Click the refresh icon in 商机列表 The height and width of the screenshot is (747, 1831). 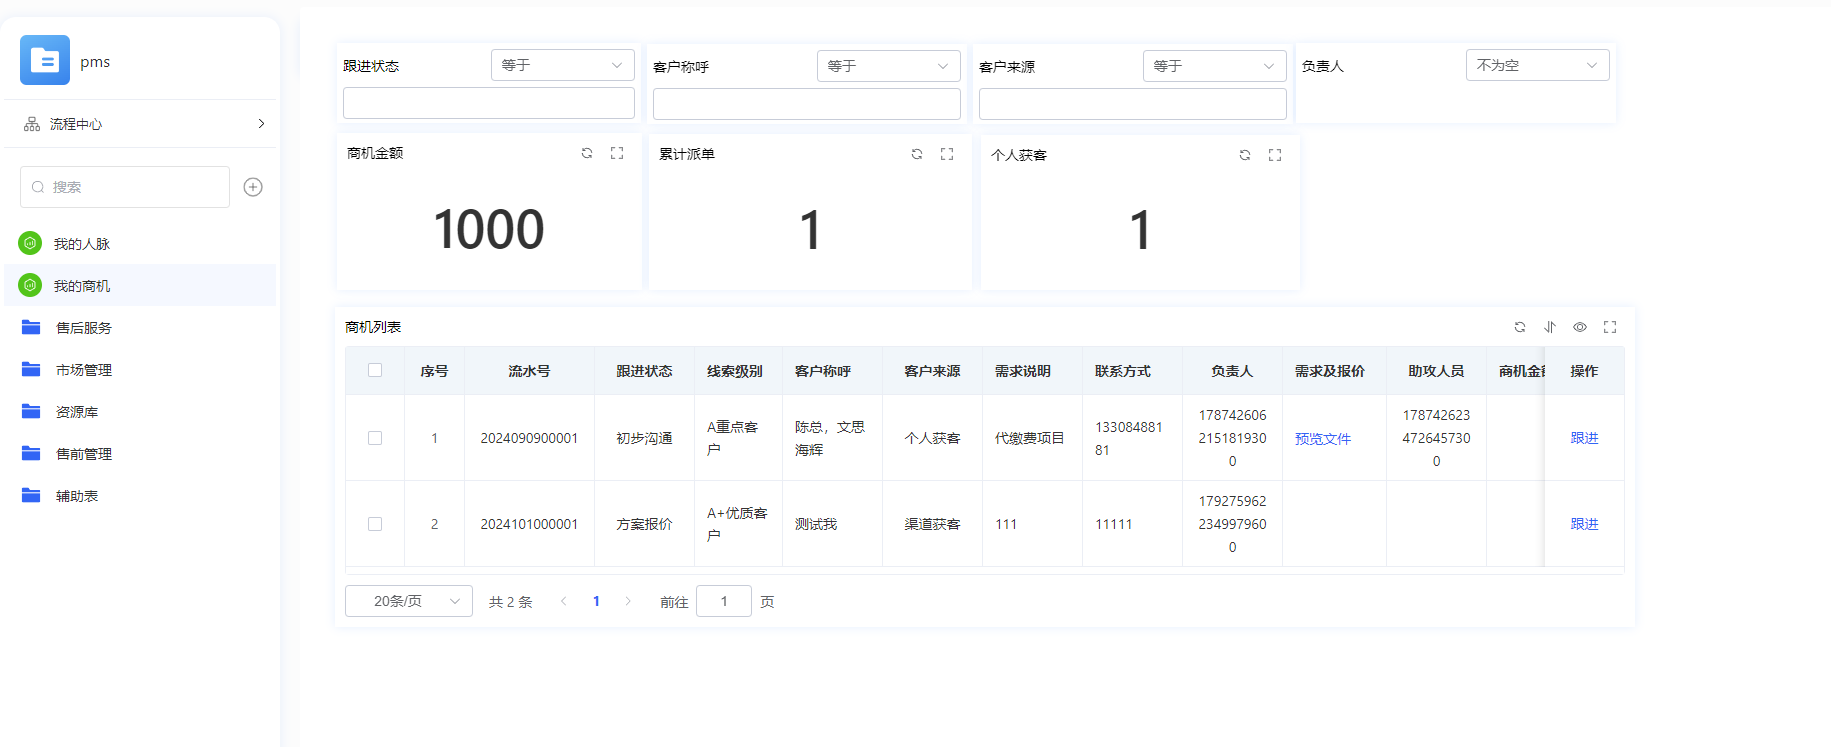click(1520, 327)
